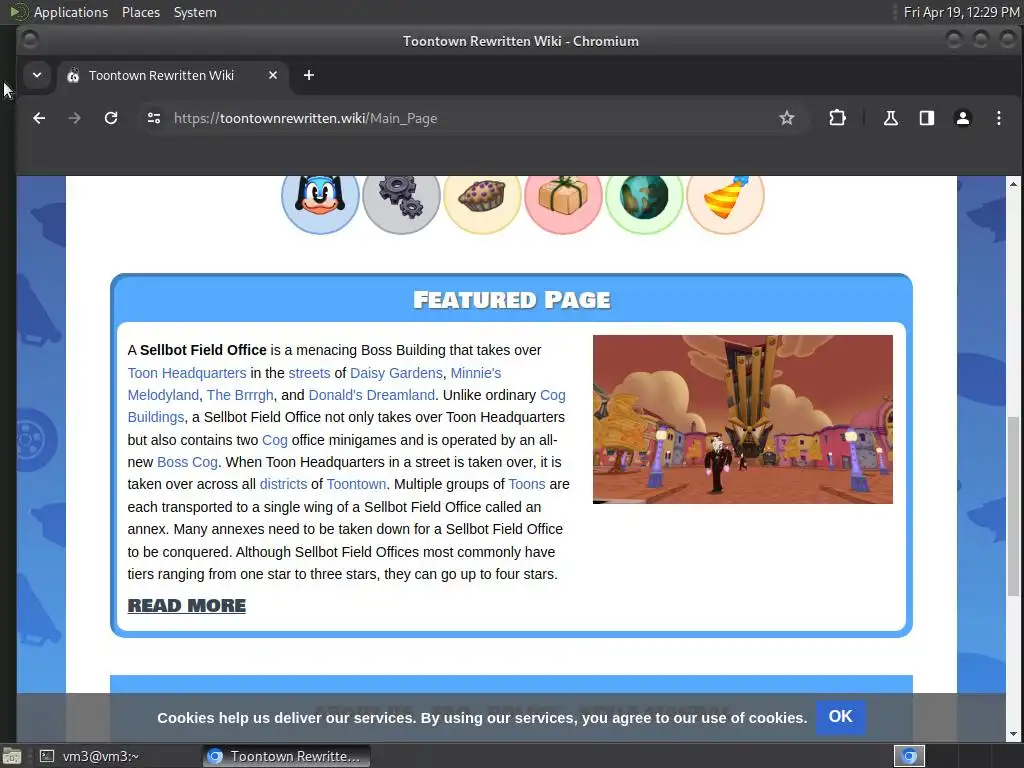Open the Applications menu
Viewport: 1024px width, 768px height.
(71, 12)
